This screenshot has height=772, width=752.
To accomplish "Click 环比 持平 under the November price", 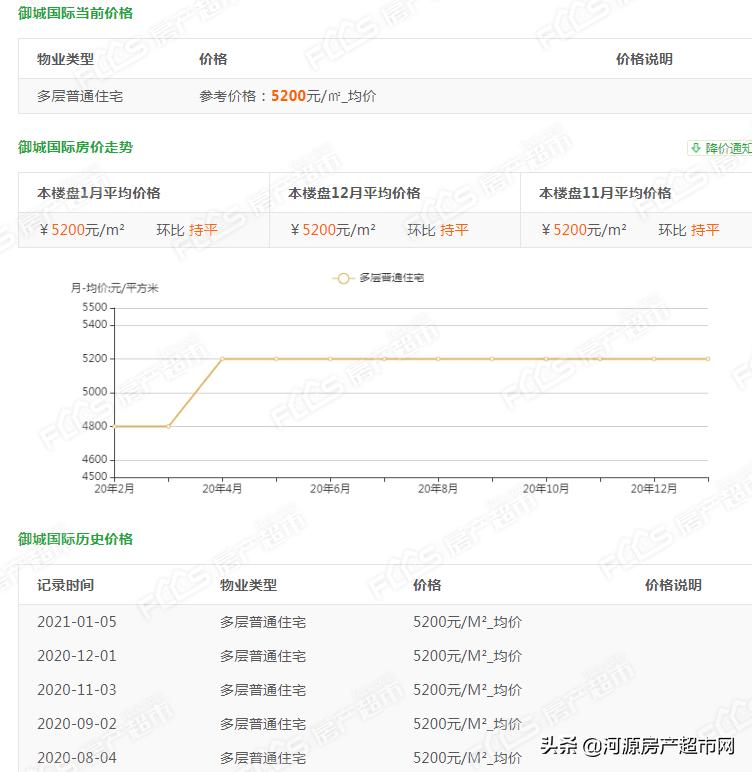I will pos(689,230).
